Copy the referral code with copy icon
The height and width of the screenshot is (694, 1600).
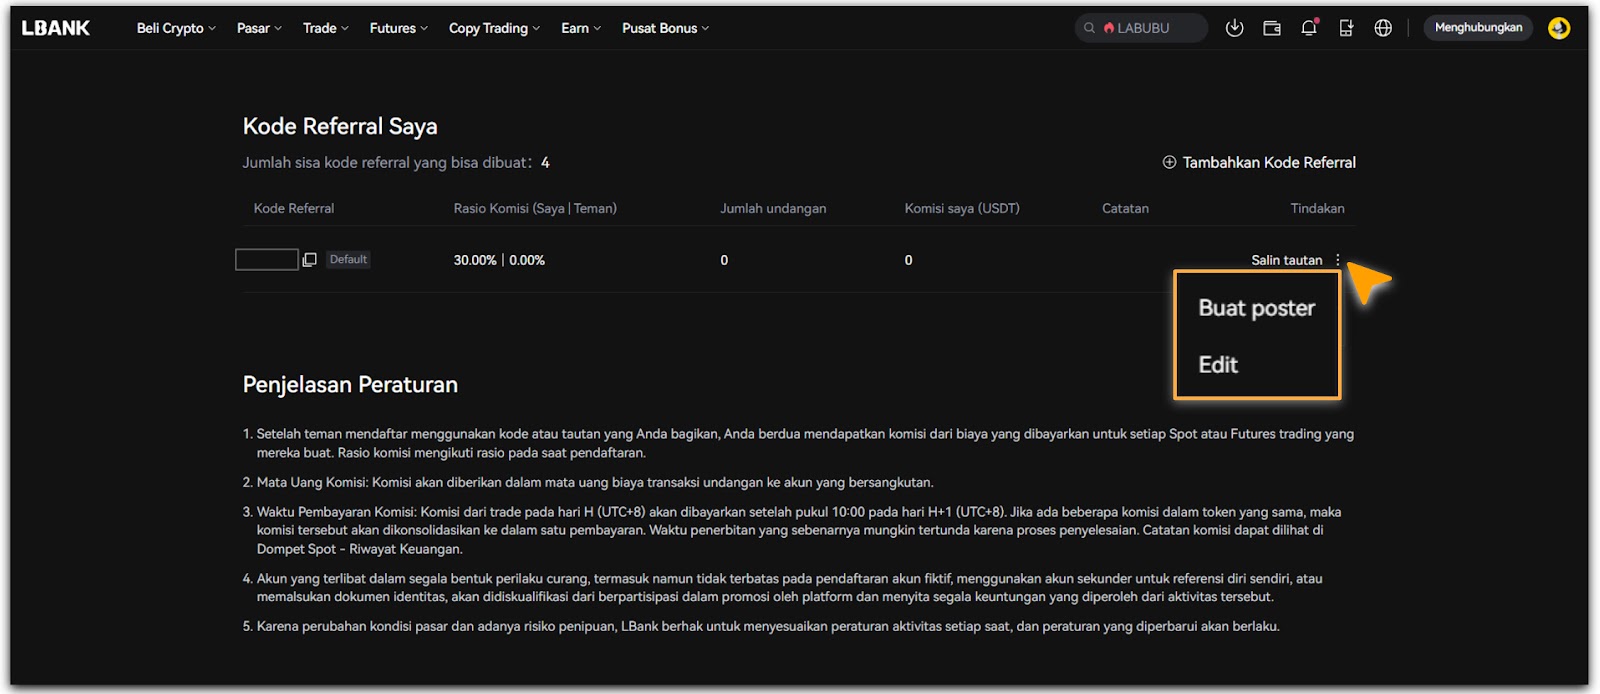coord(310,260)
